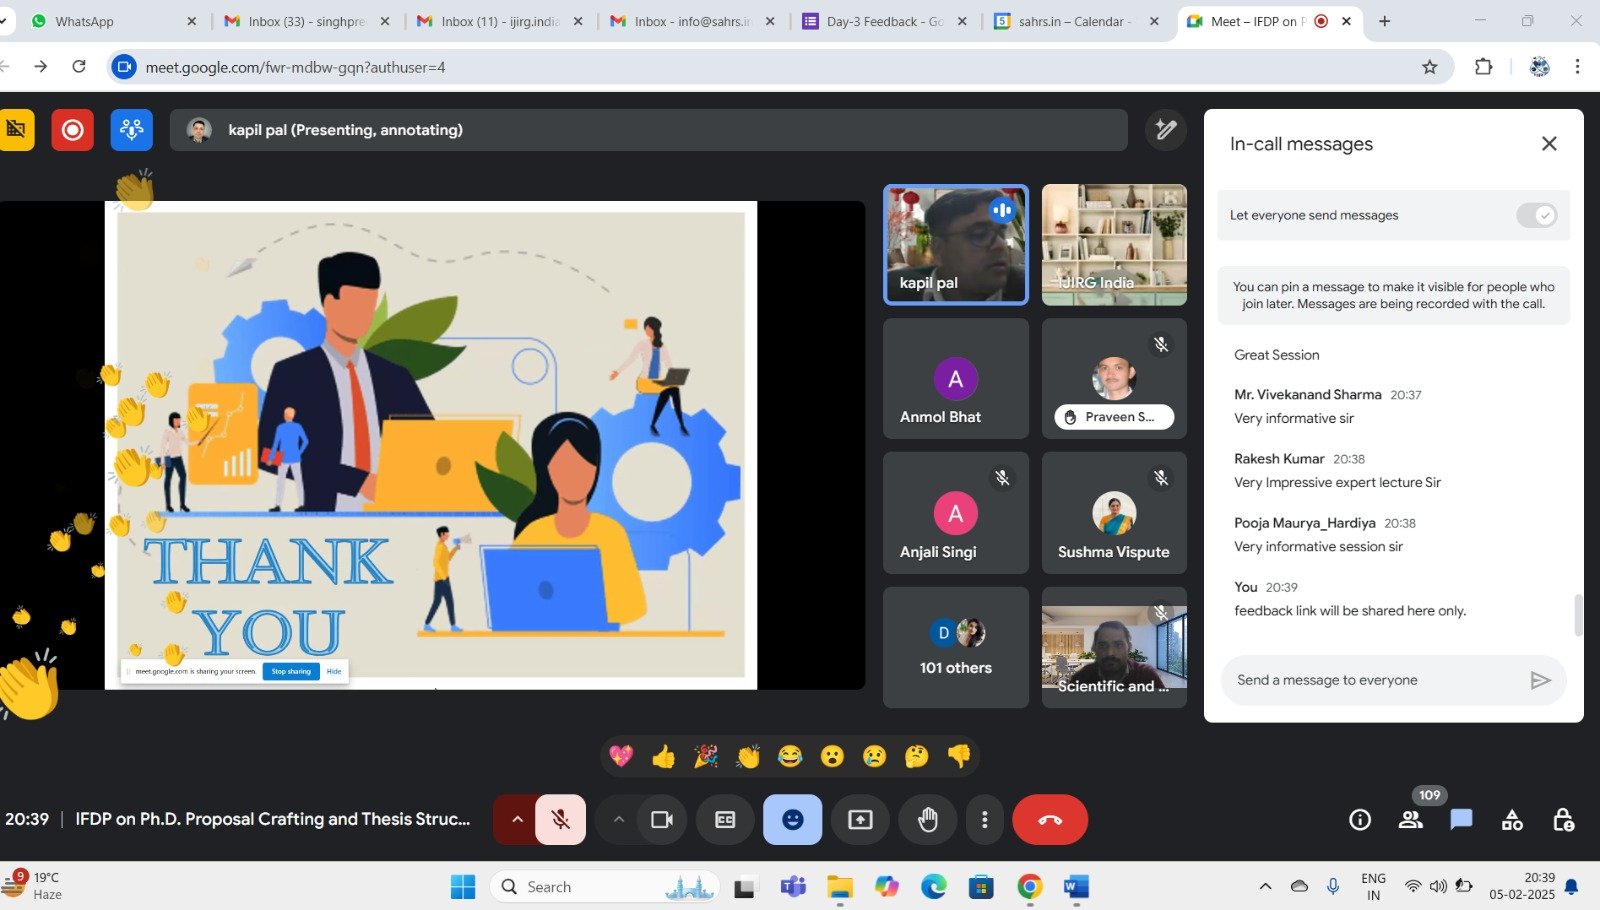Unmute the microphone button
This screenshot has height=910, width=1600.
(x=561, y=820)
